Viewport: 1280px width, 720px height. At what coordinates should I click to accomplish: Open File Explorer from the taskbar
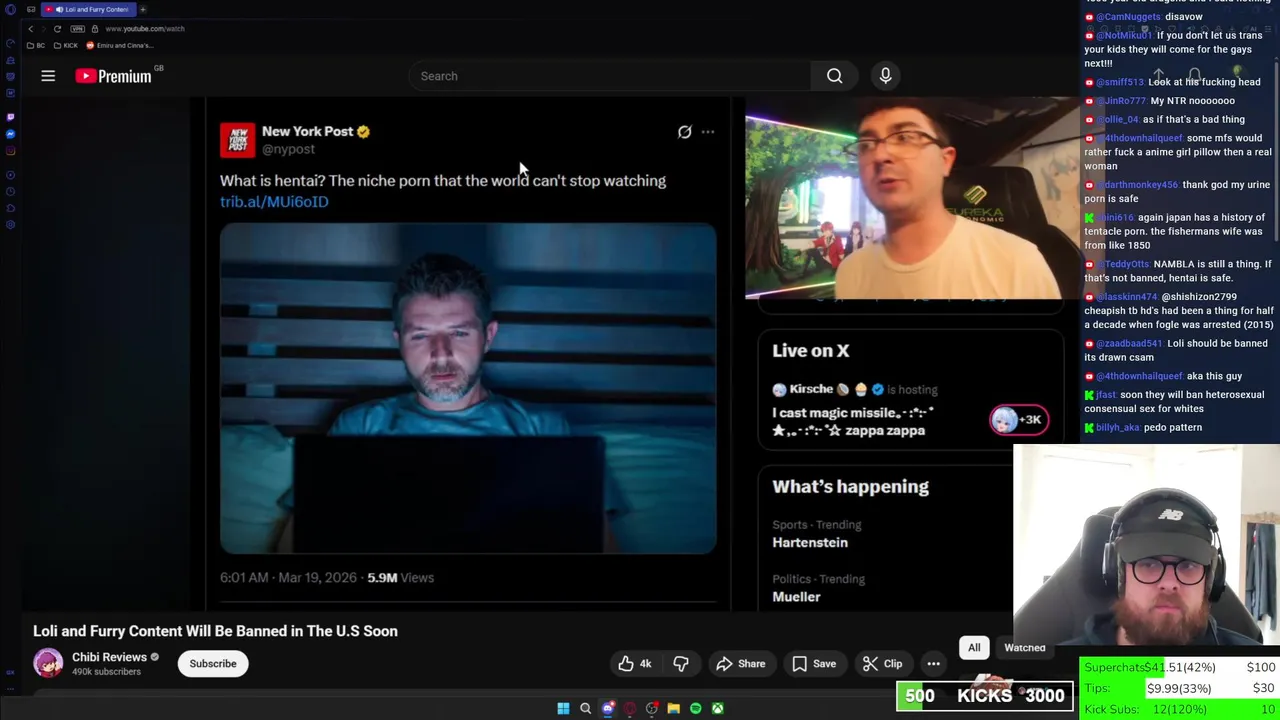[673, 708]
